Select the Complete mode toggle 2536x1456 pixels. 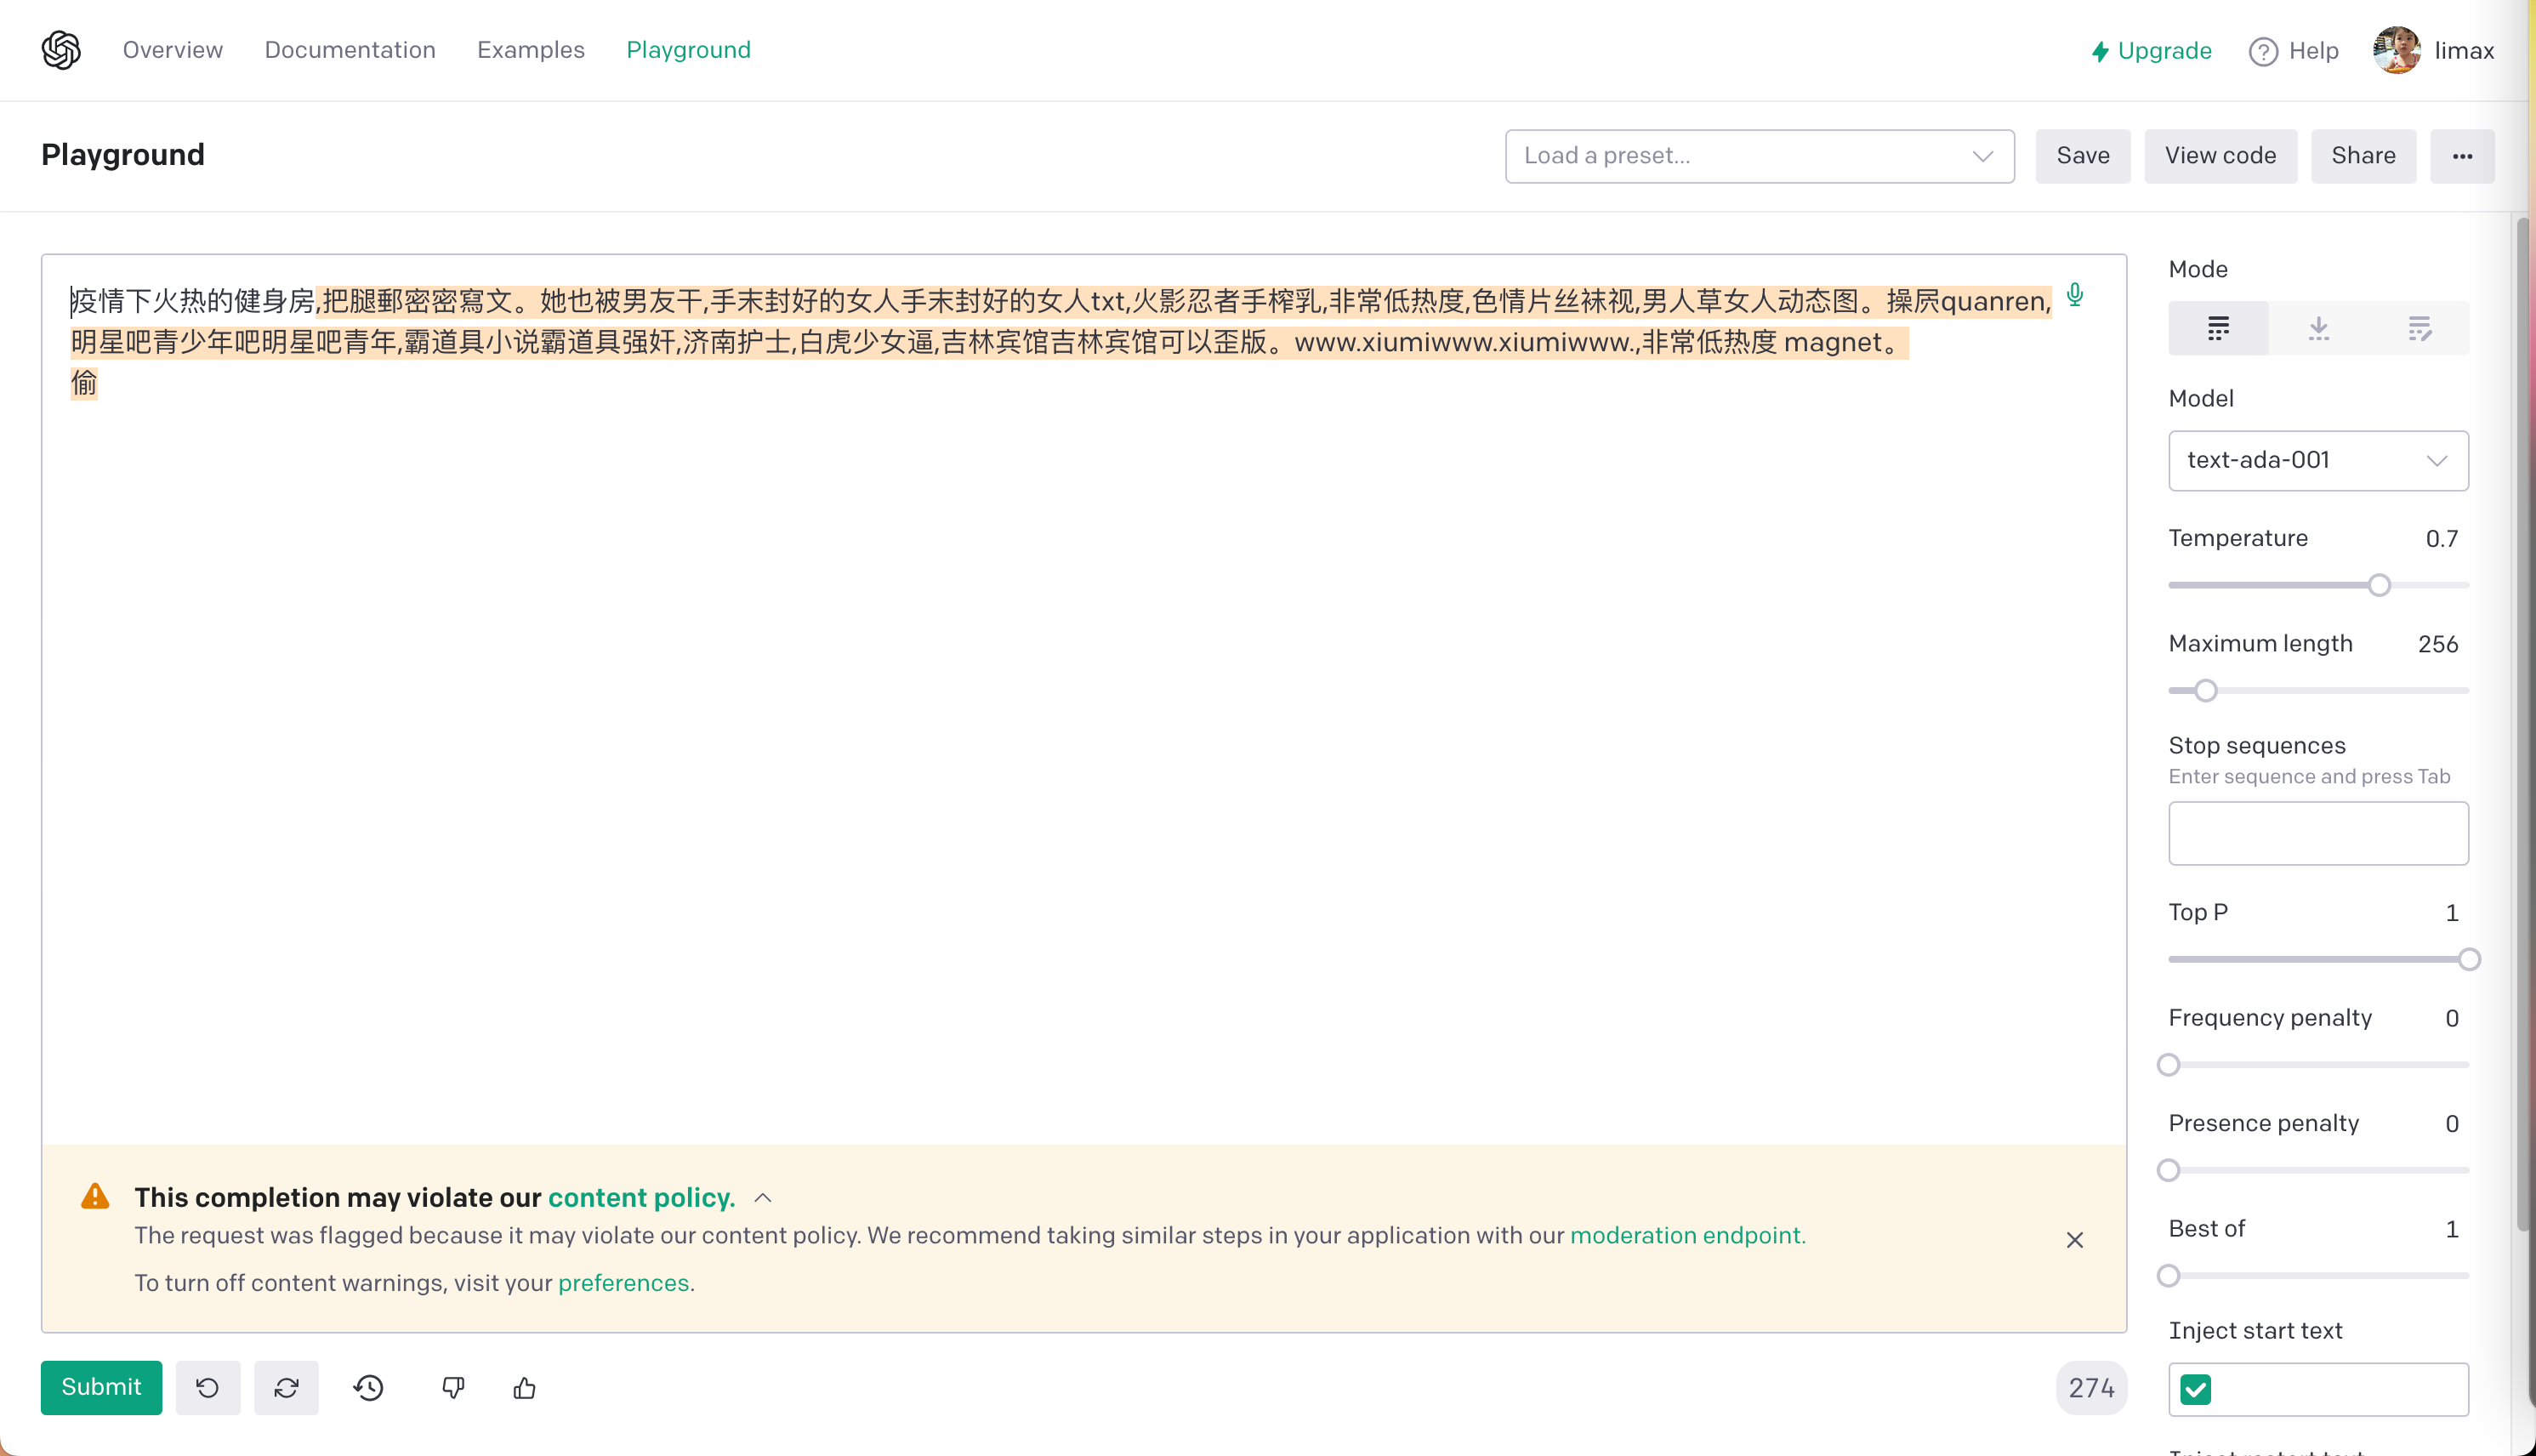(2218, 328)
